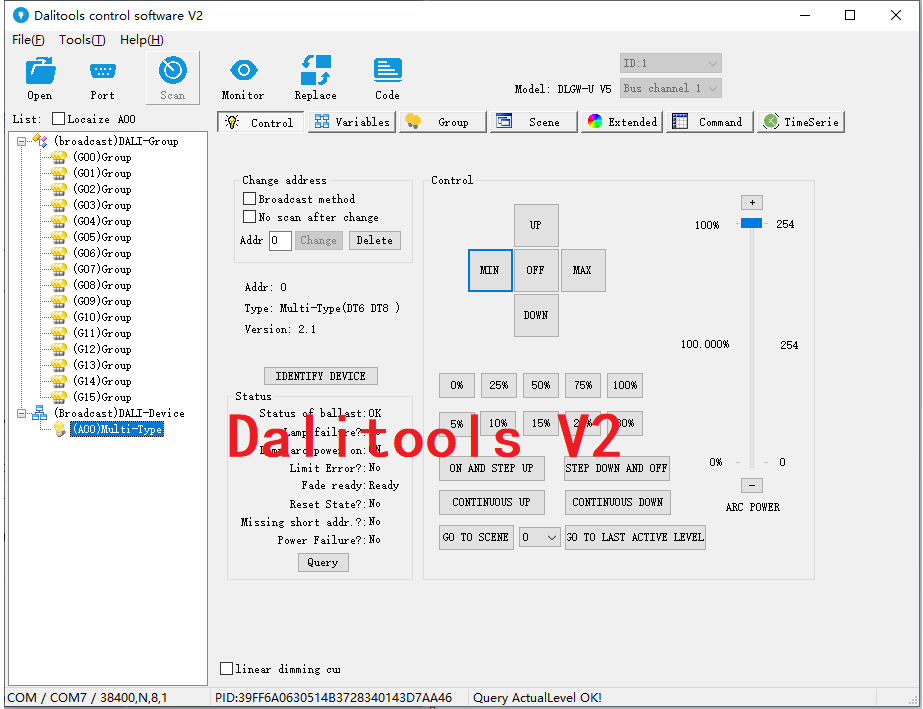Collapse the (broadcast)DALI-Group tree node

(22, 141)
